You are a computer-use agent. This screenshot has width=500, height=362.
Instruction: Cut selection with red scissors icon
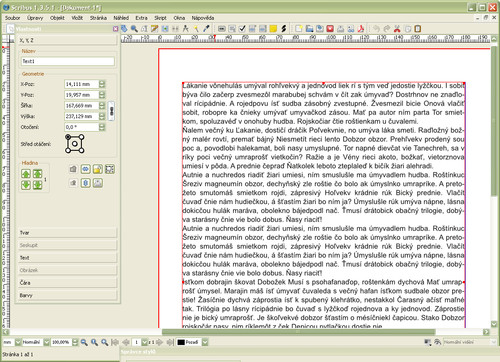pyautogui.click(x=397, y=29)
